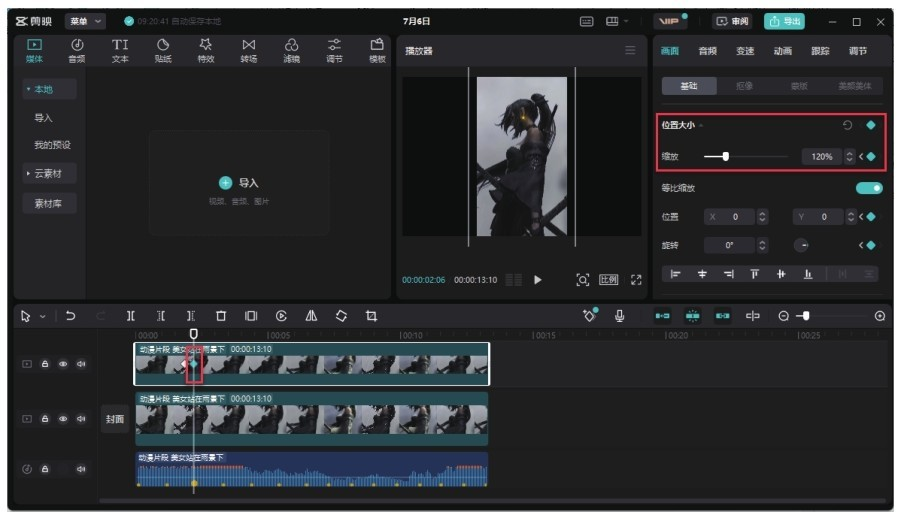Image resolution: width=901 pixels, height=518 pixels.
Task: Select the 基础 basic sub-tab
Action: tap(689, 86)
